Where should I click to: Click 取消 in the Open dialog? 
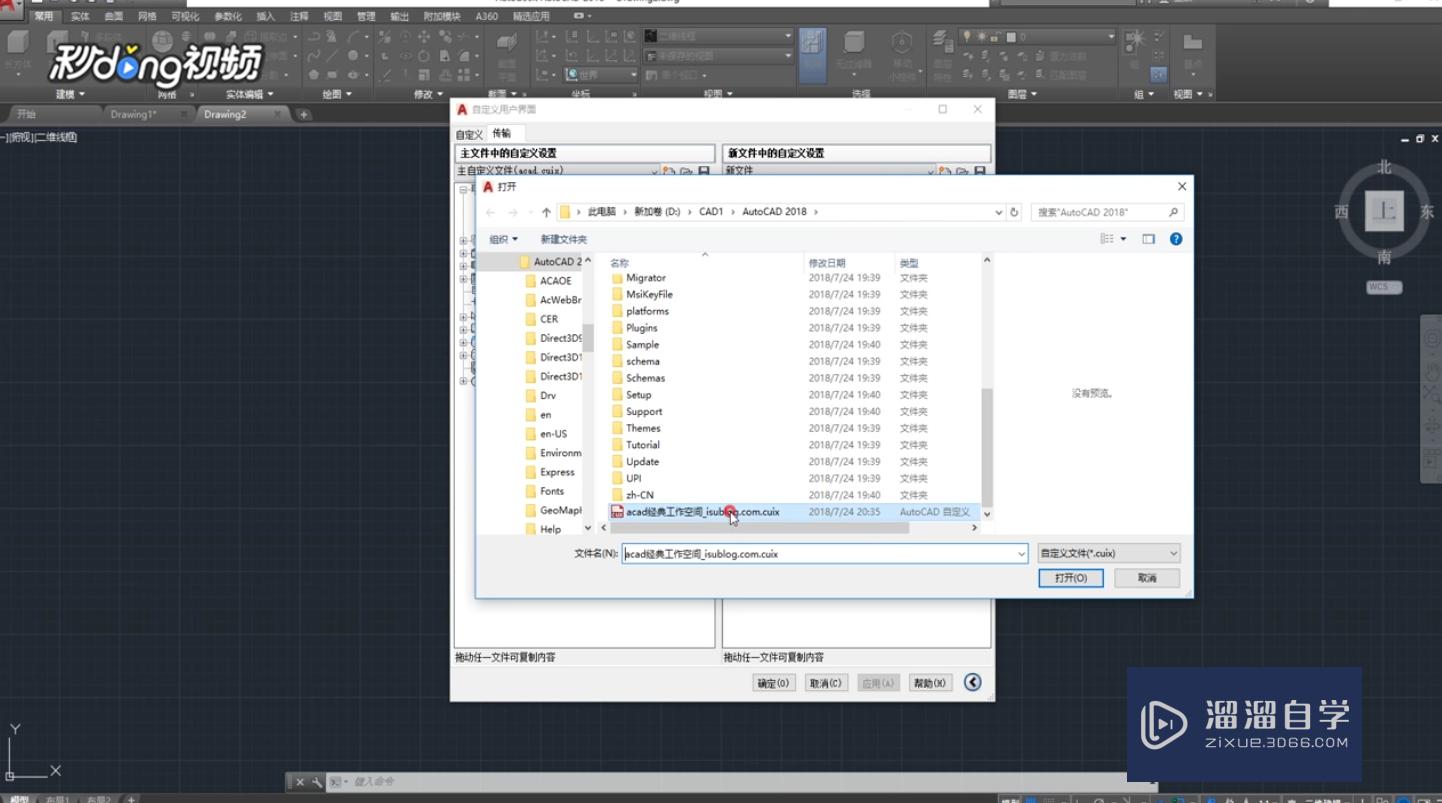click(x=1147, y=578)
